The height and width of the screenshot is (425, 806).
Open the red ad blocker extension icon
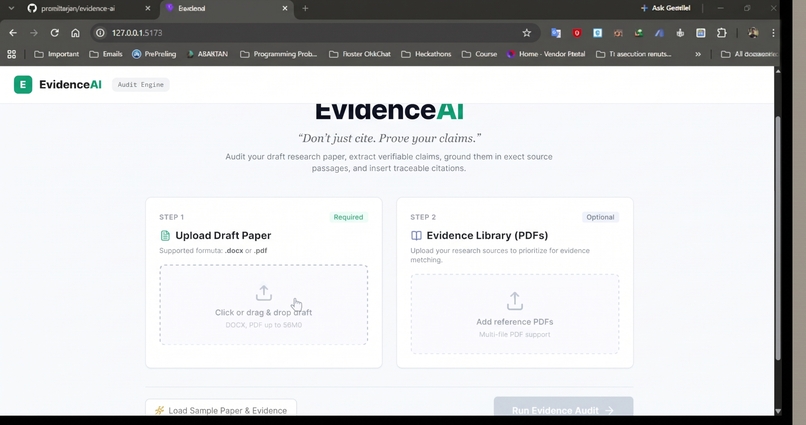point(577,33)
